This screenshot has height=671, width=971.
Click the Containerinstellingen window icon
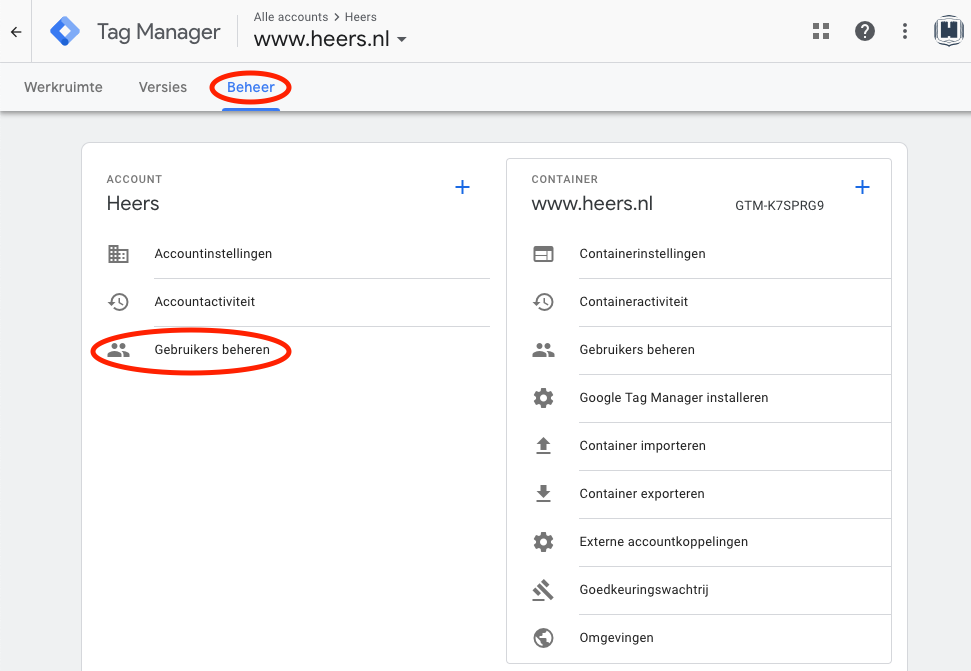coord(544,254)
